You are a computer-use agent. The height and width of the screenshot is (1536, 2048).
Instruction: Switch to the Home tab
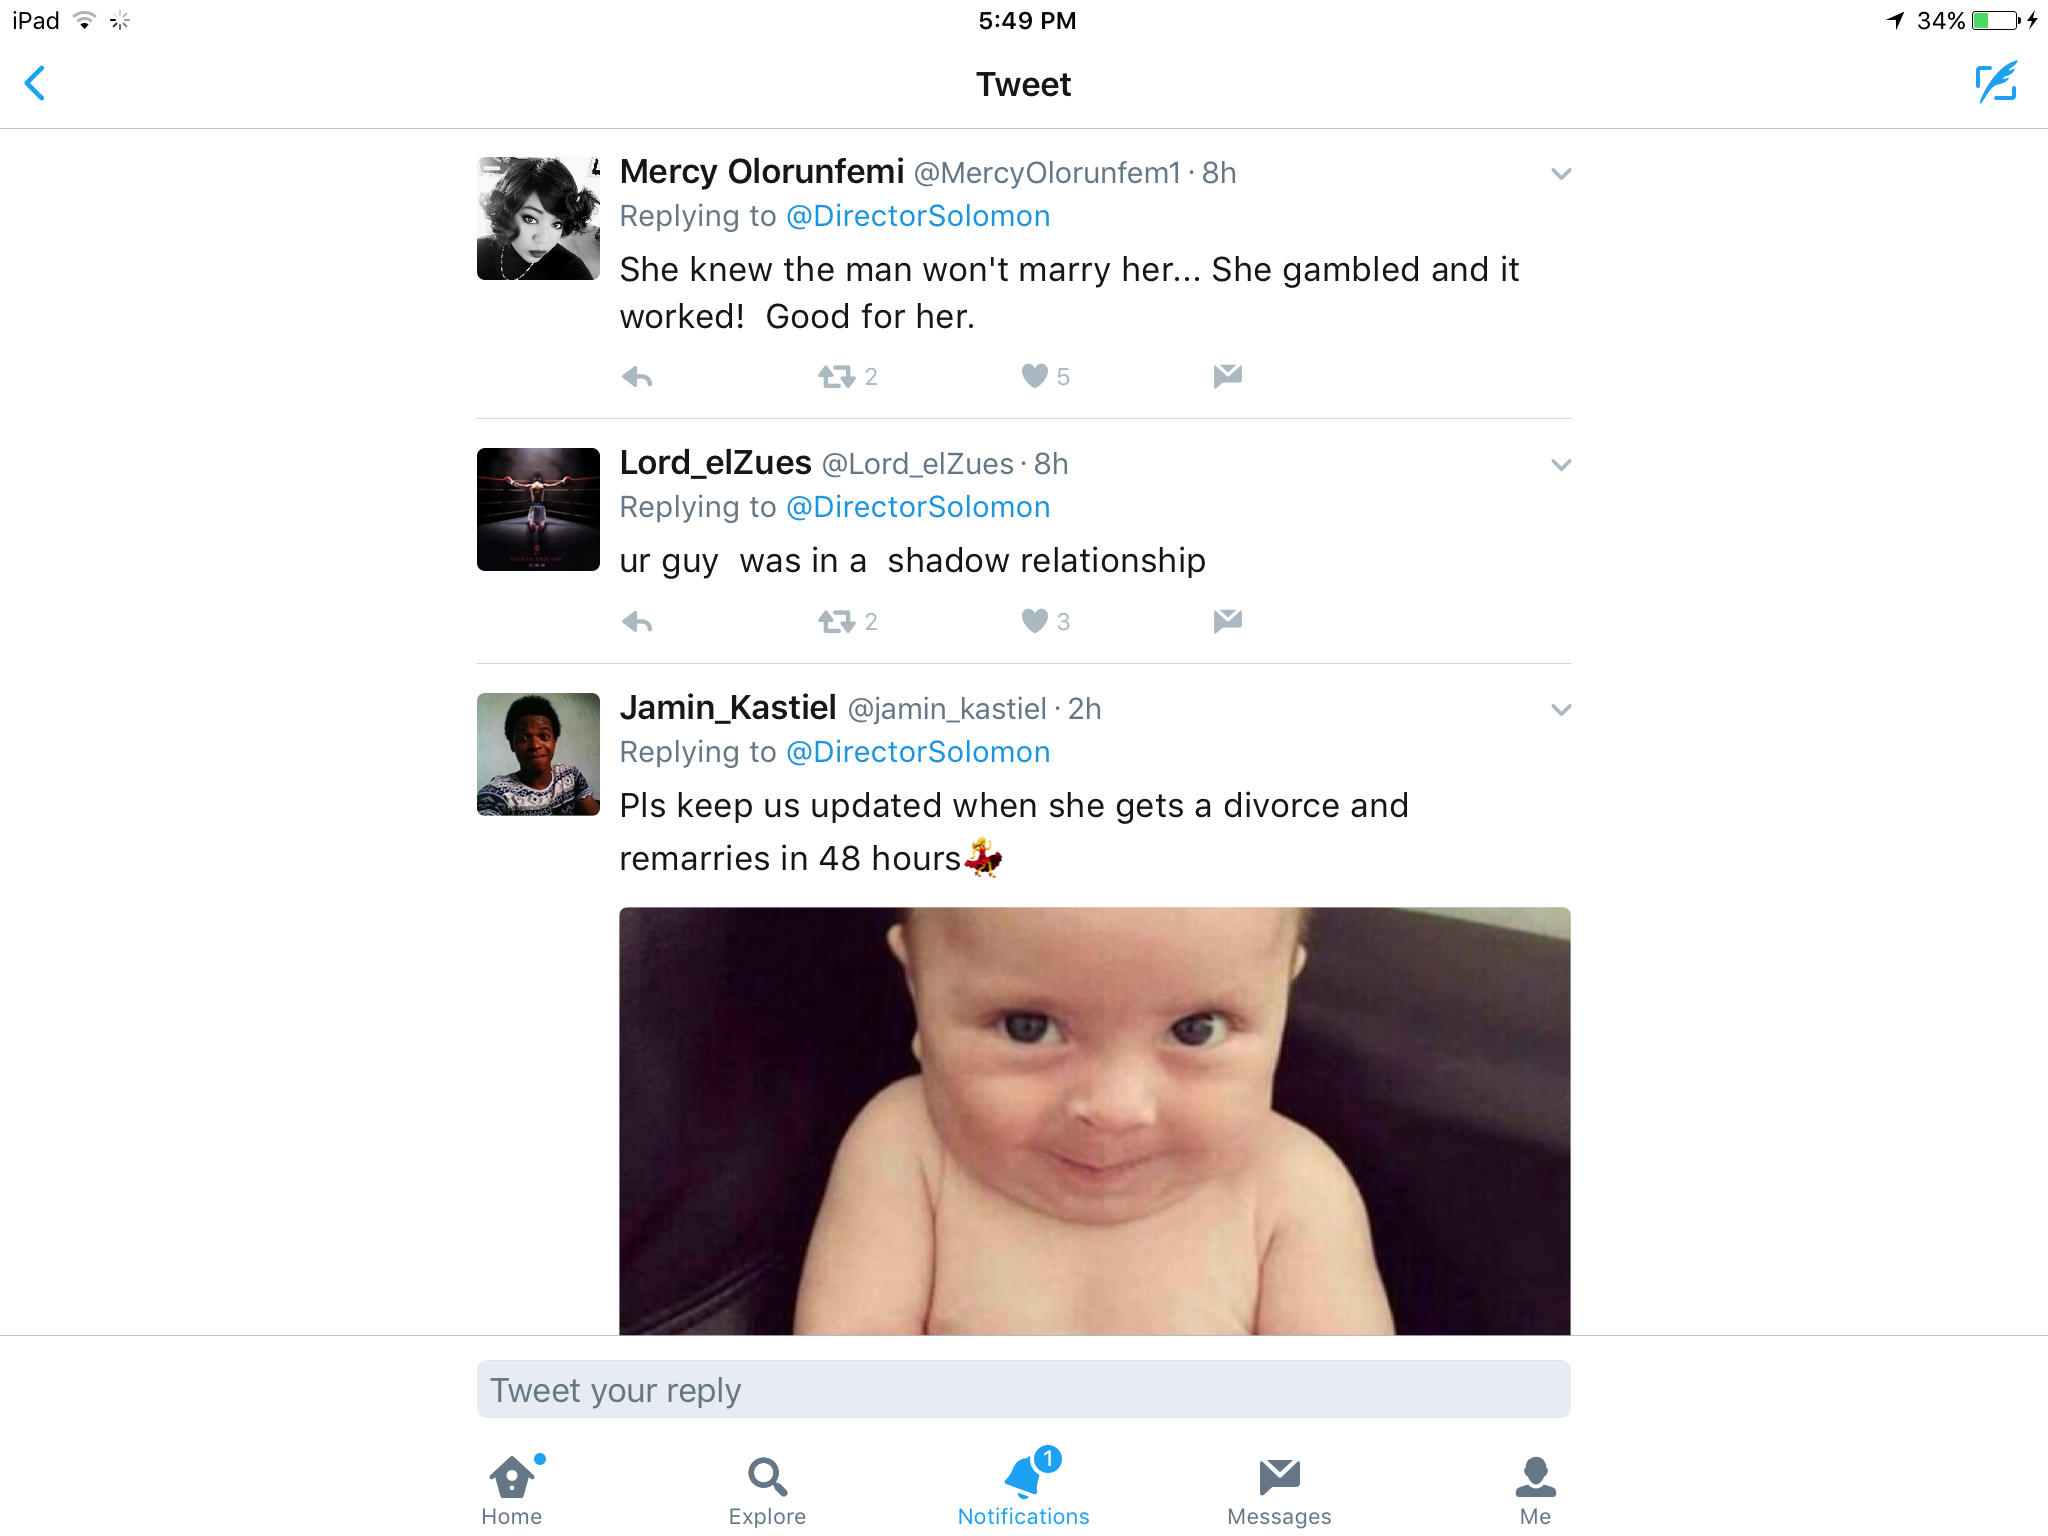tap(512, 1490)
